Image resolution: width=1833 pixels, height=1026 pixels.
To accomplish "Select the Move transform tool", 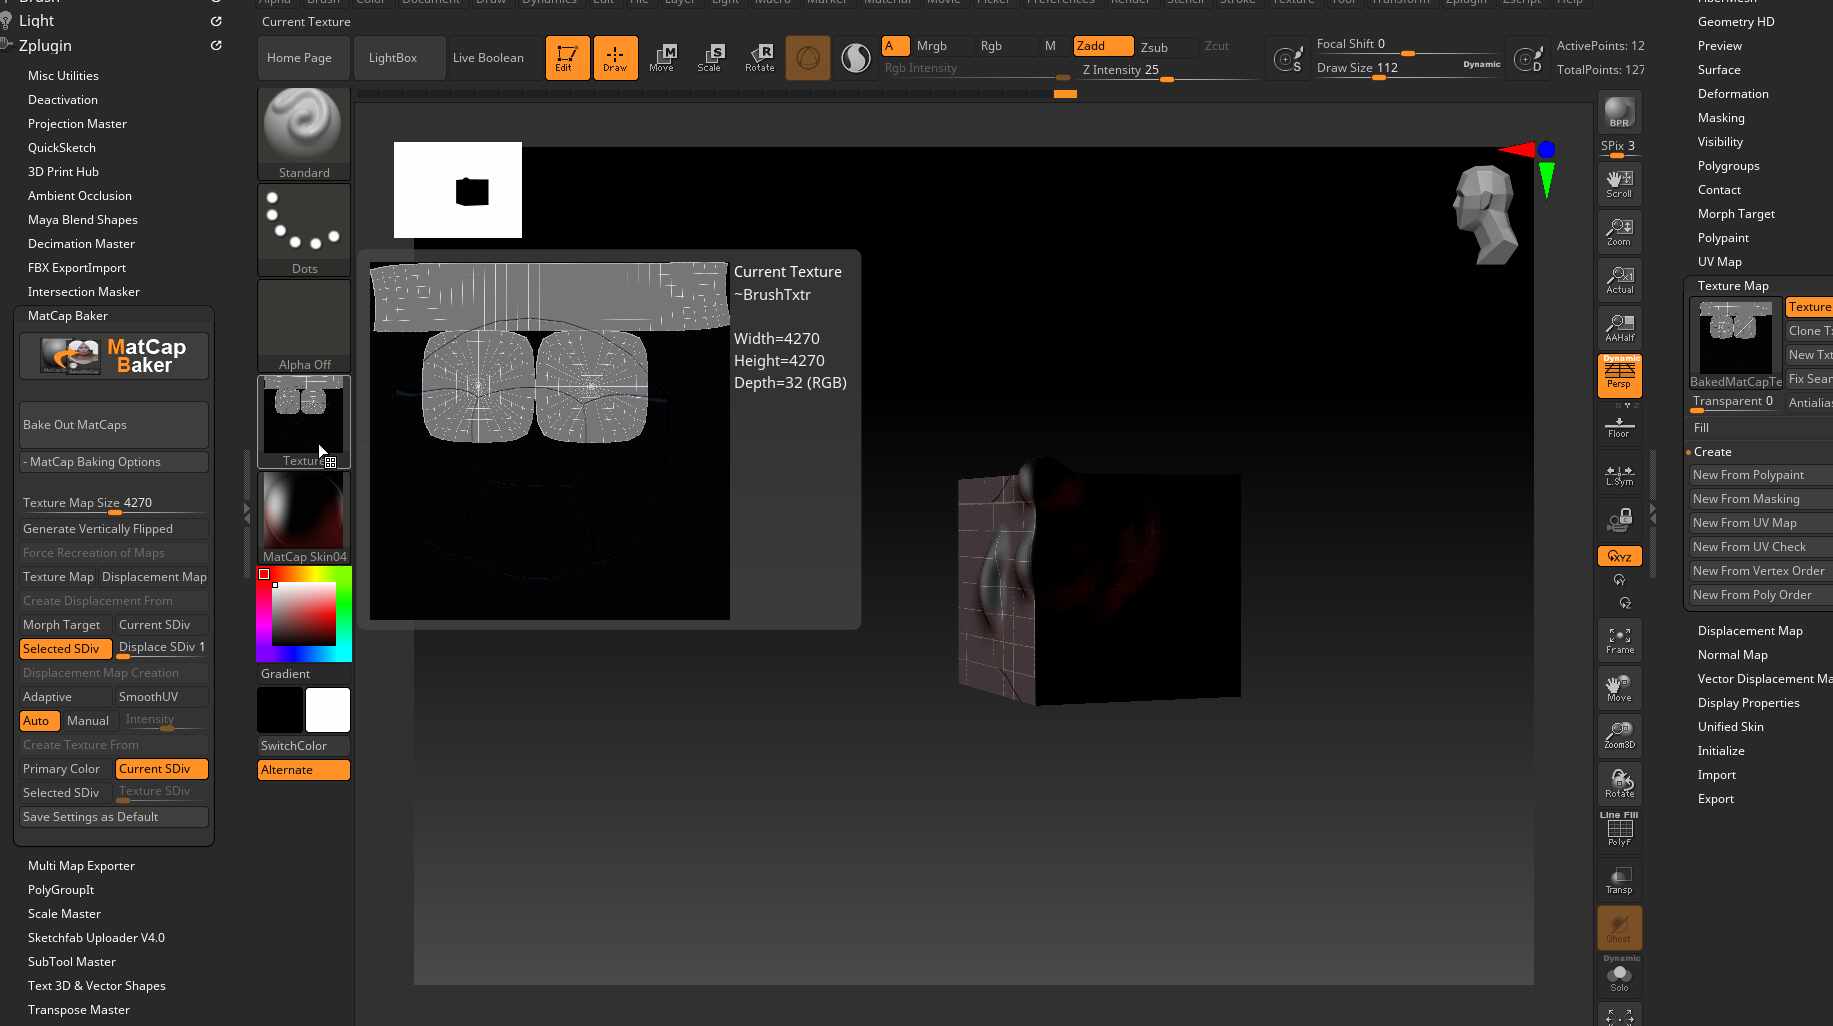I will click(x=662, y=58).
